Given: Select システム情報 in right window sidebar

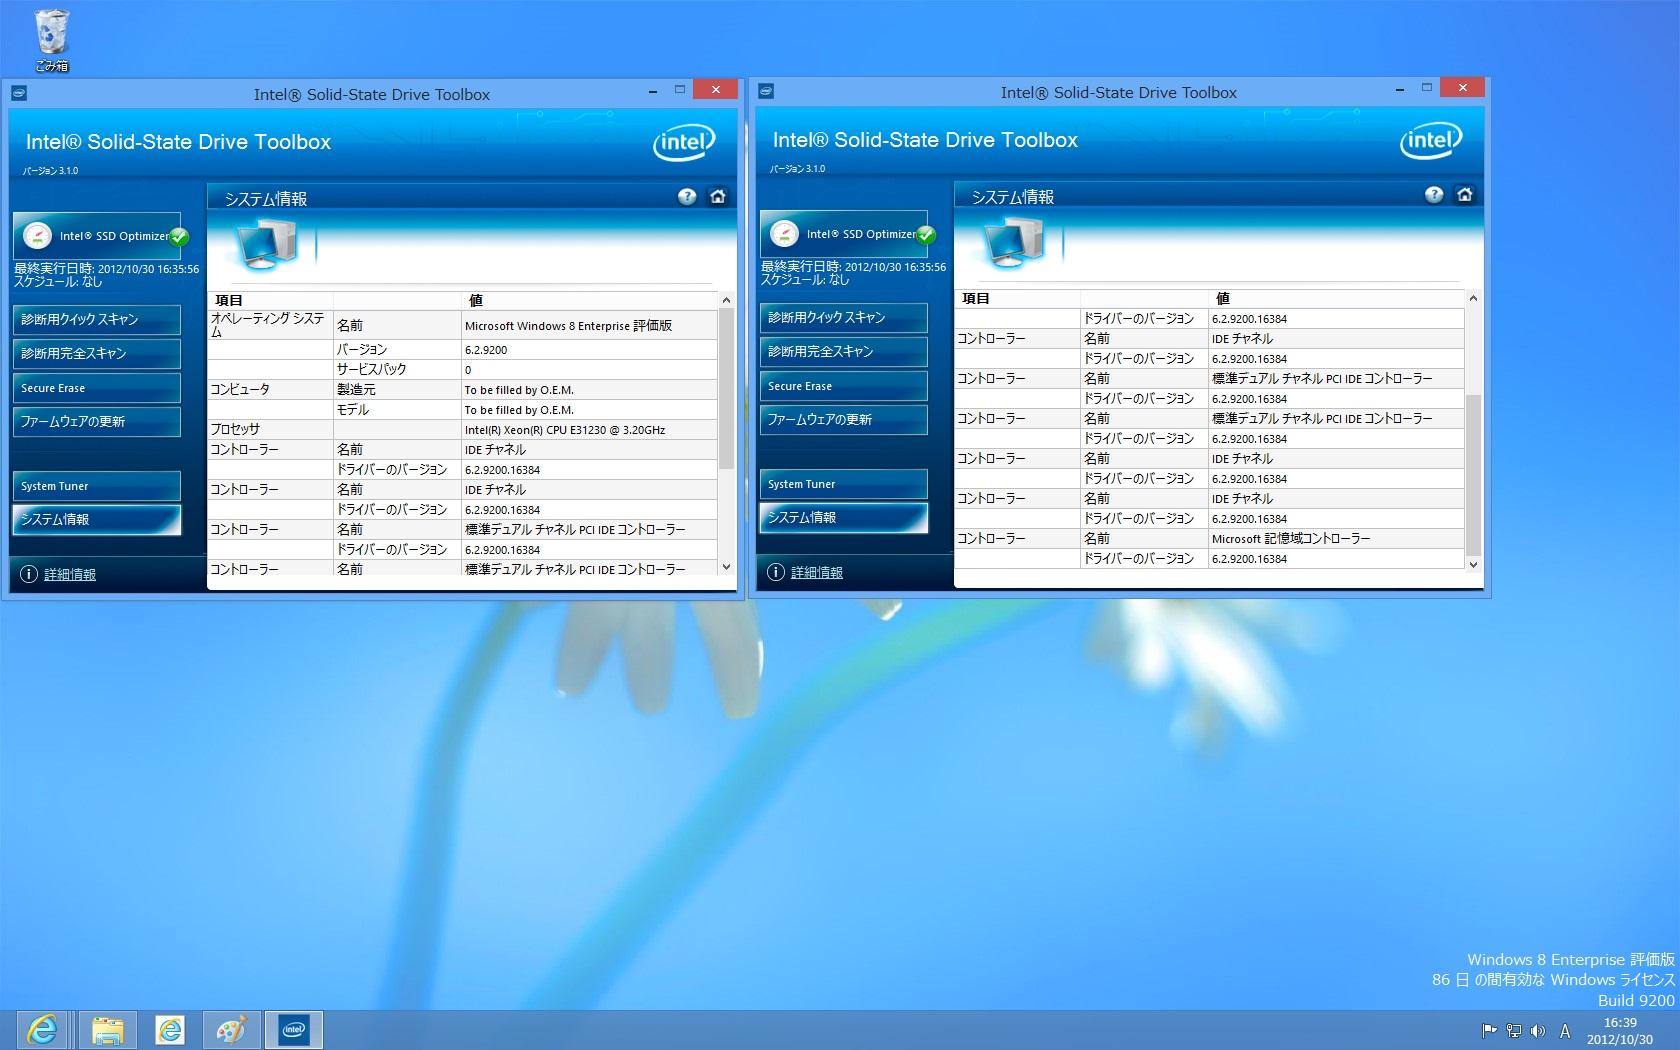Looking at the screenshot, I should point(843,518).
